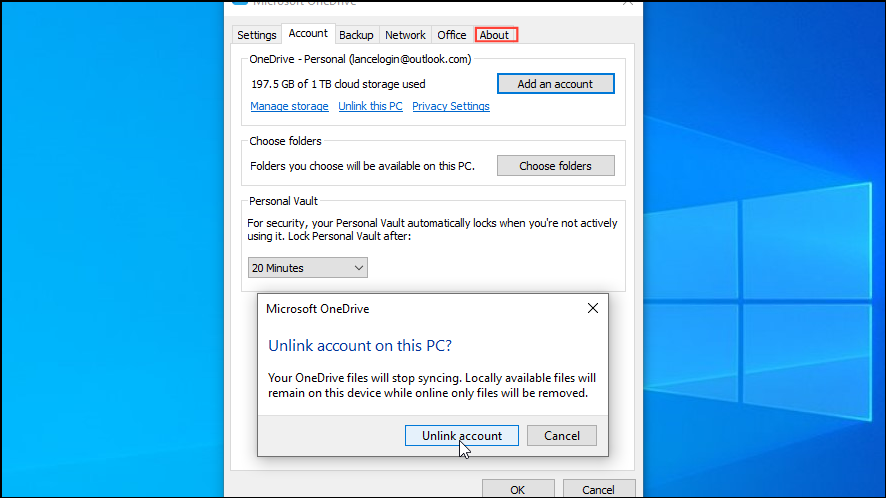The height and width of the screenshot is (498, 886).
Task: Click the Add an account button
Action: [555, 84]
